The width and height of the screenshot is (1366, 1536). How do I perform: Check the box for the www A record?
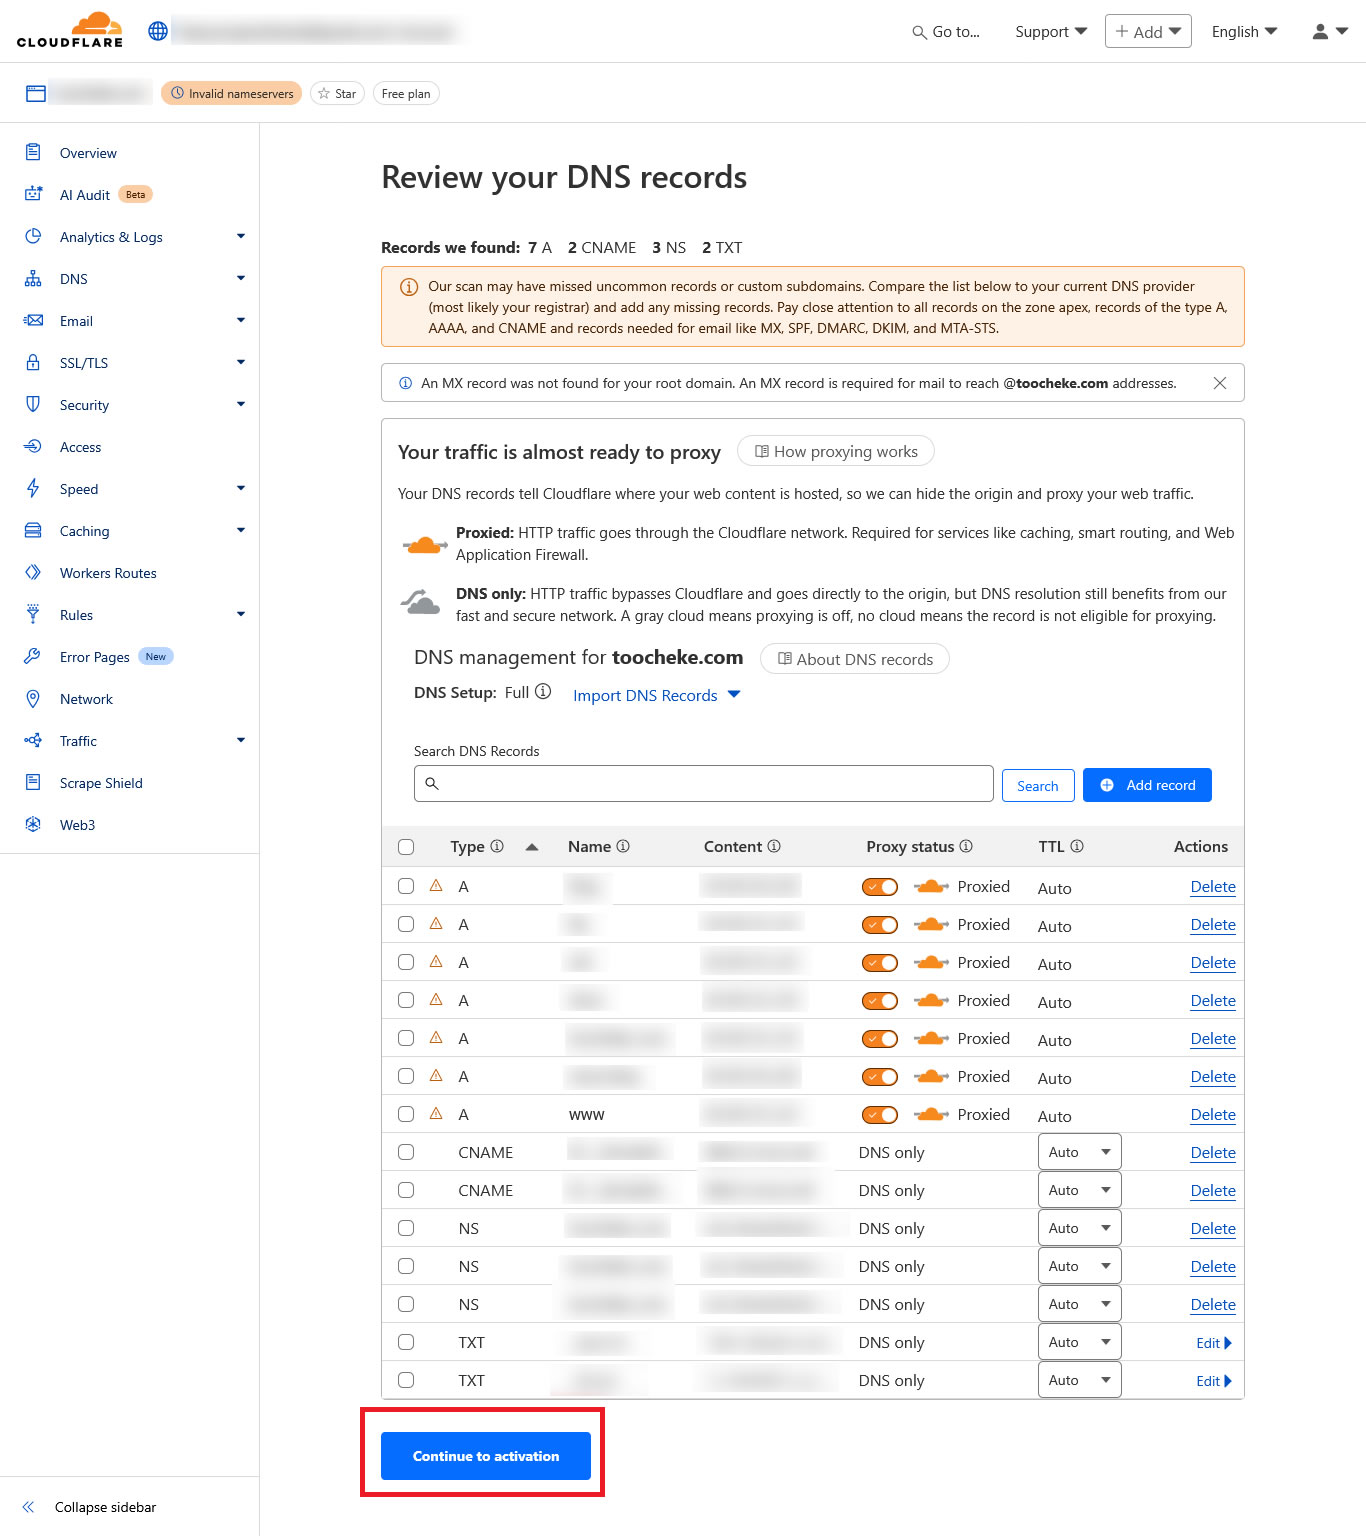click(406, 1114)
